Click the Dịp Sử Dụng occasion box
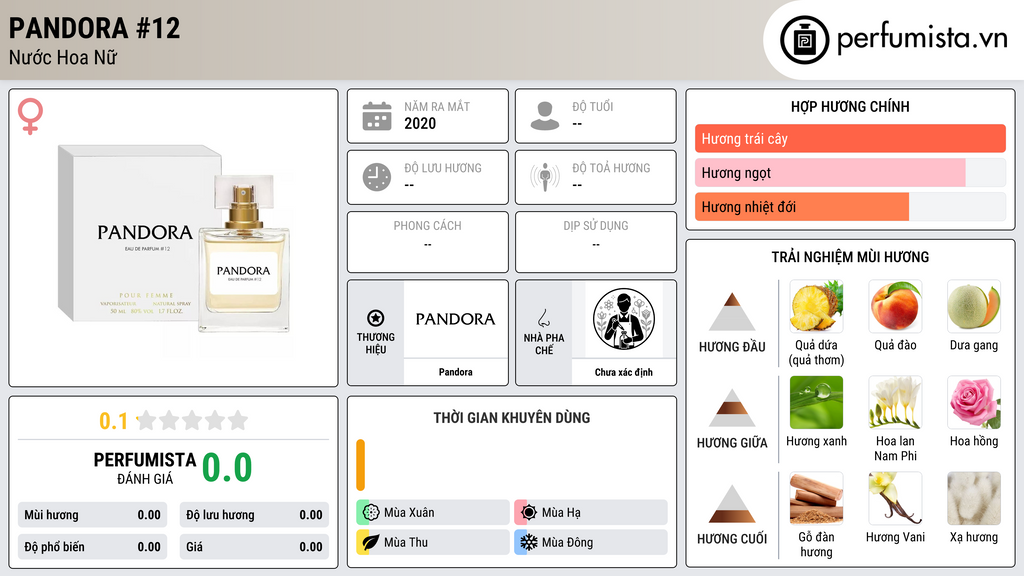 pos(596,242)
